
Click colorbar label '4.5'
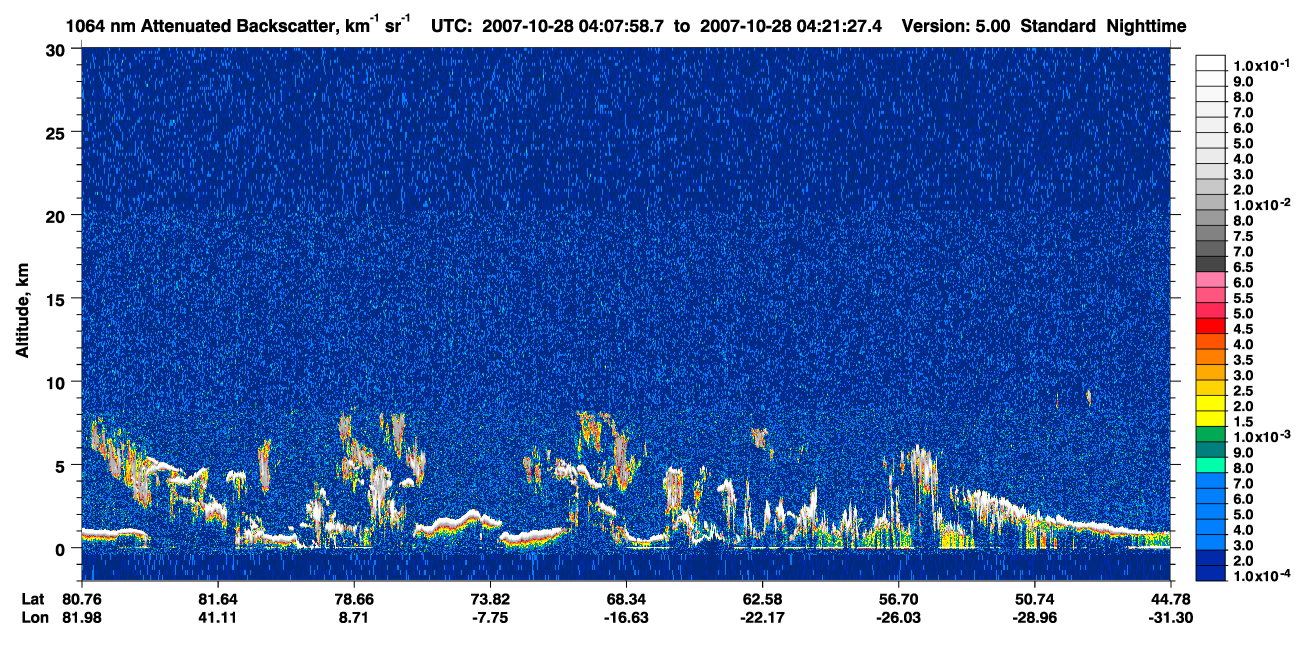pos(1243,328)
